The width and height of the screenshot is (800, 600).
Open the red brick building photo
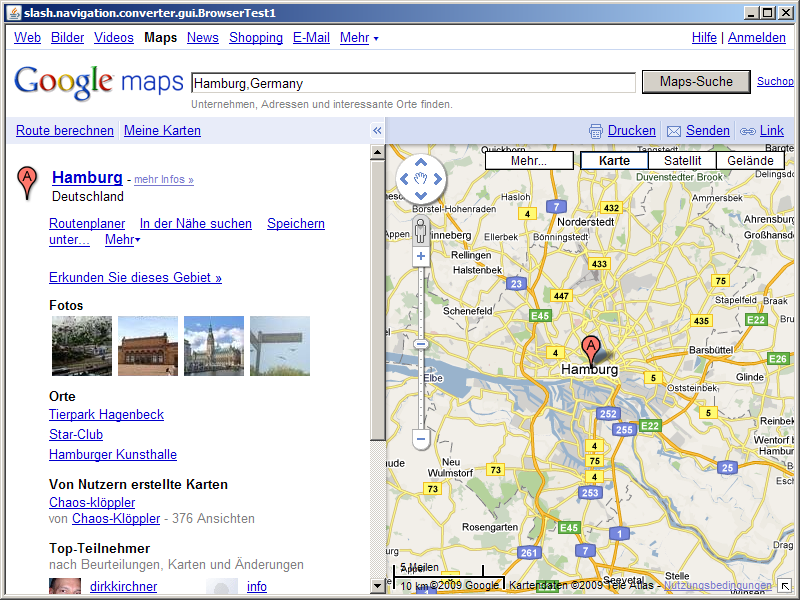[x=148, y=346]
